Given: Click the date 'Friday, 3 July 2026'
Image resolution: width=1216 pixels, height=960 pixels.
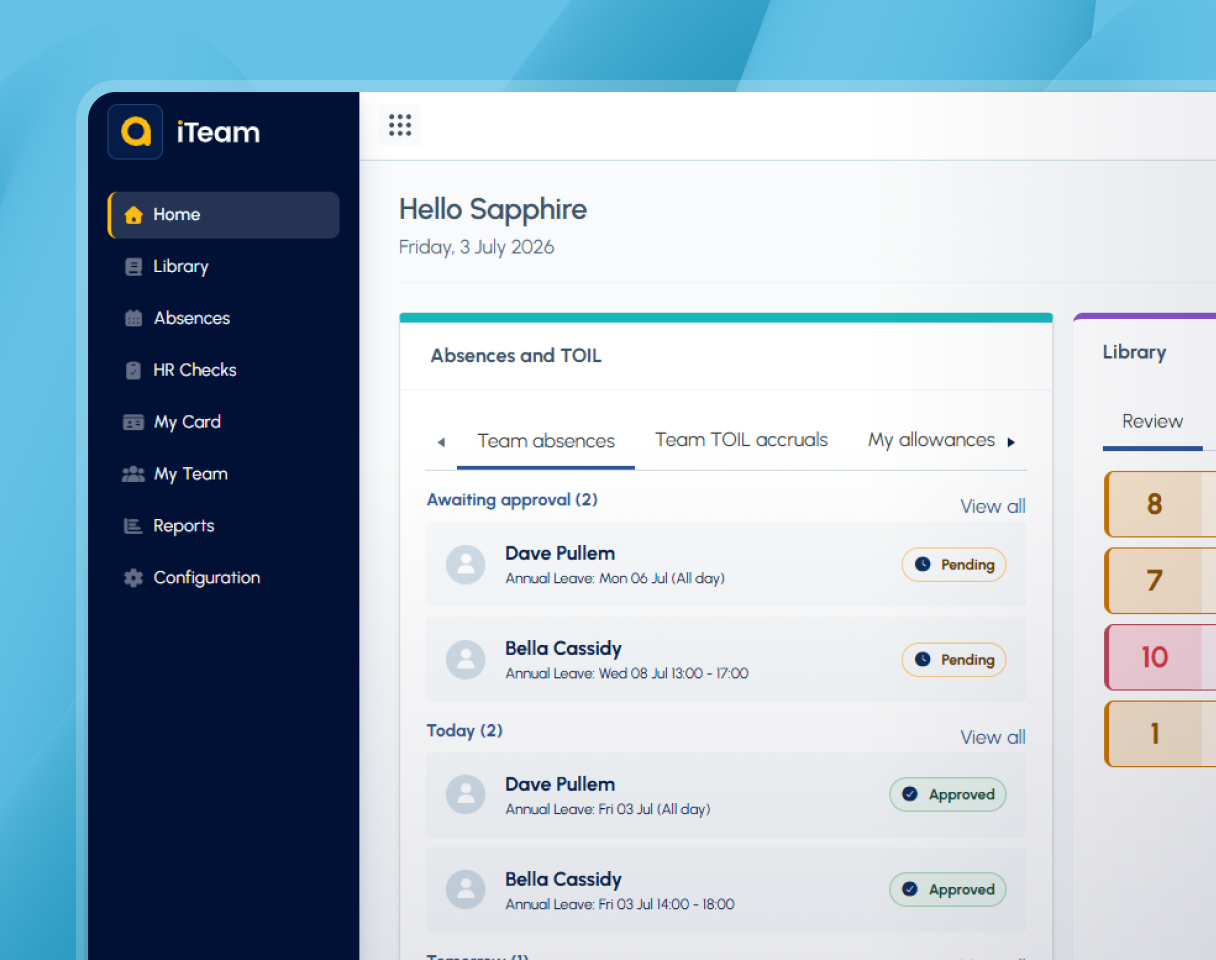Looking at the screenshot, I should pos(477,247).
